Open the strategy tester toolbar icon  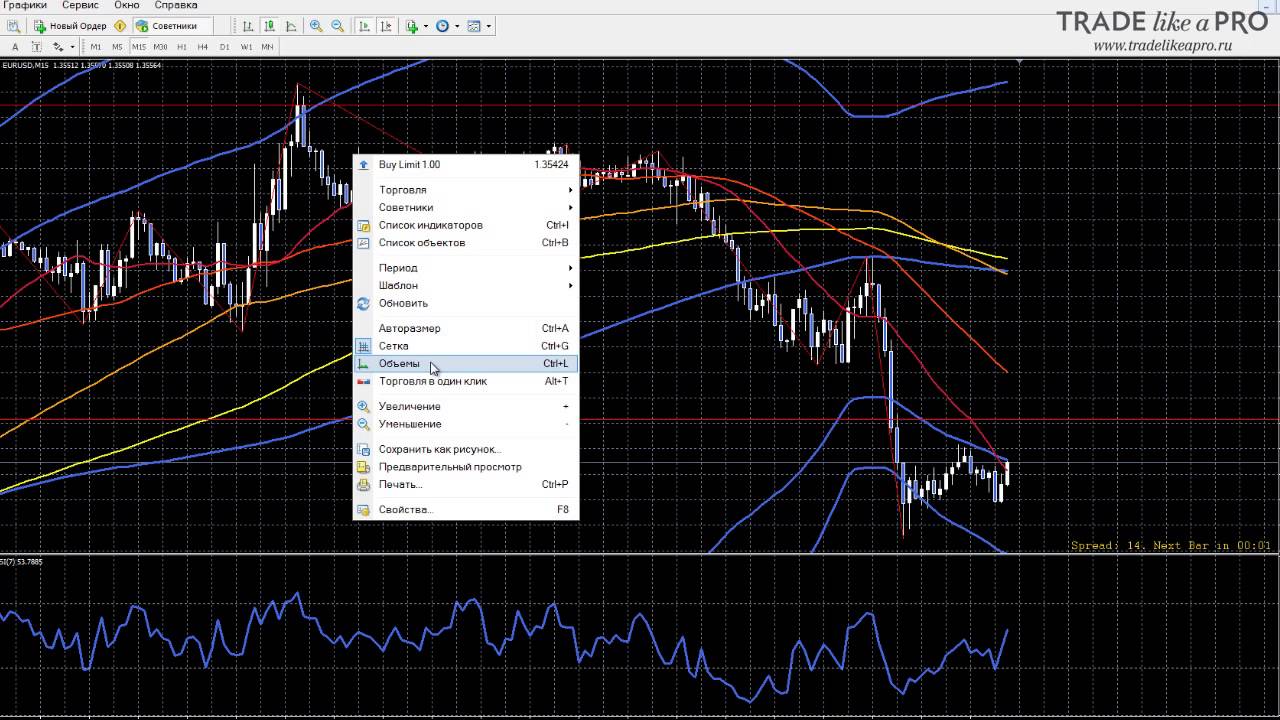(14, 26)
